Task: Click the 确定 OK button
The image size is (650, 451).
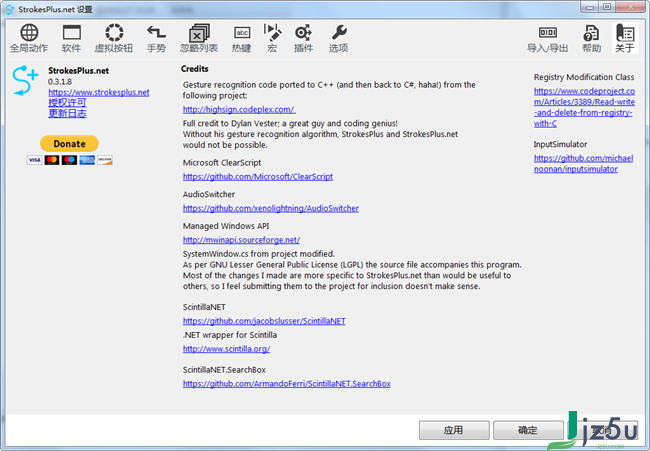Action: pyautogui.click(x=528, y=430)
